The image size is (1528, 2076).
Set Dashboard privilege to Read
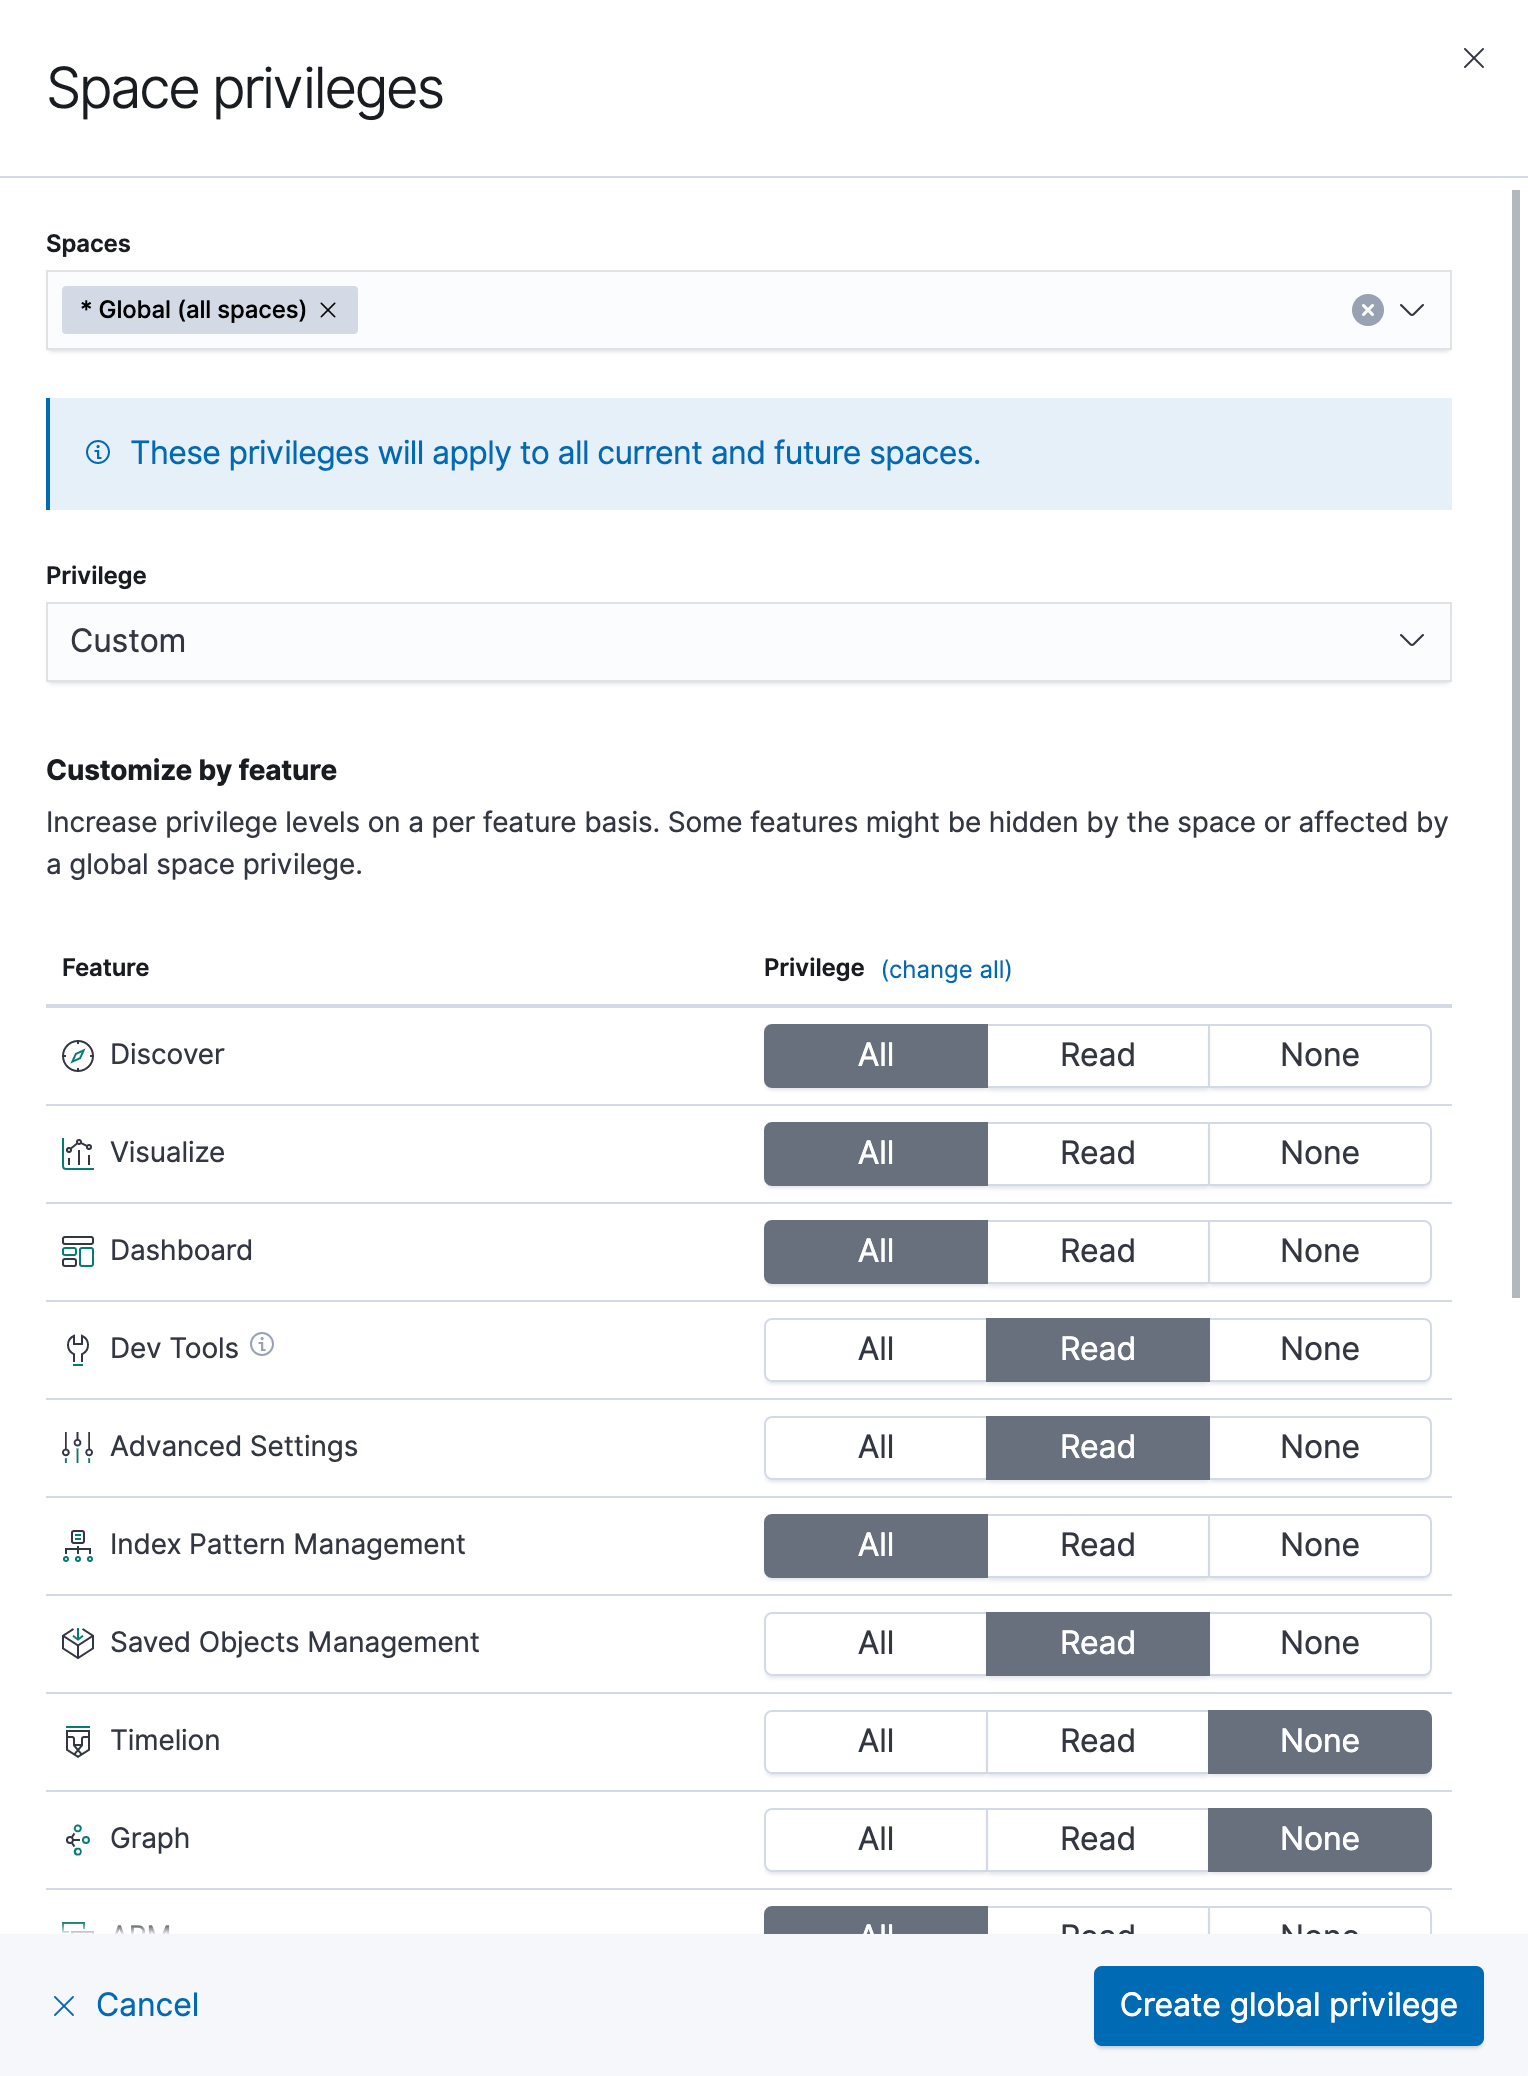(x=1098, y=1251)
